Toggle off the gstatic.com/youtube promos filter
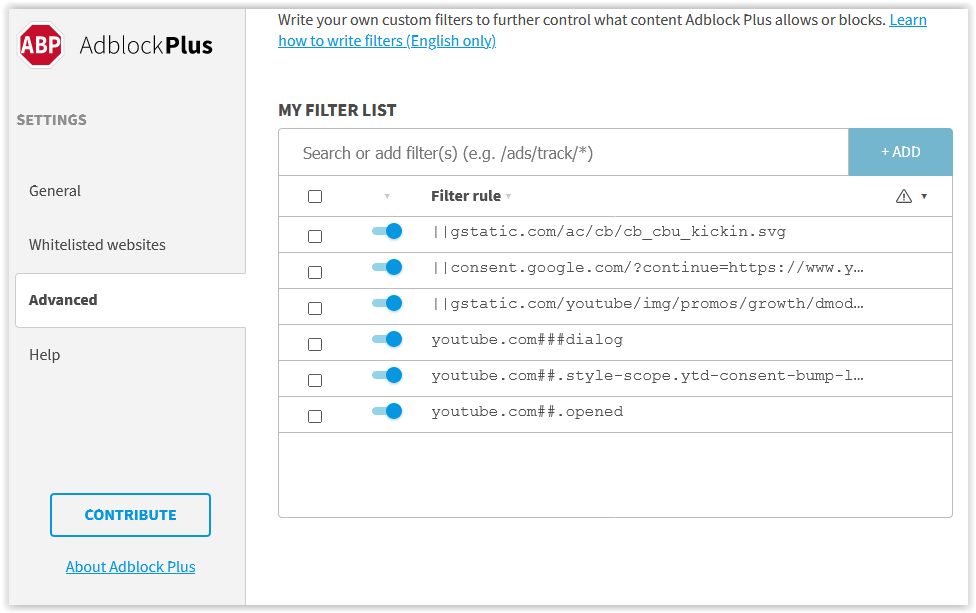This screenshot has height=613, width=976. tap(387, 304)
